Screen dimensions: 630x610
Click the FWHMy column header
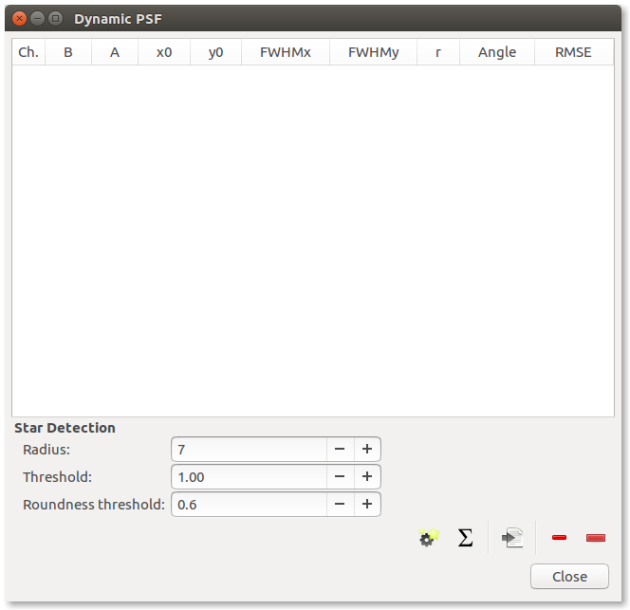click(x=373, y=52)
